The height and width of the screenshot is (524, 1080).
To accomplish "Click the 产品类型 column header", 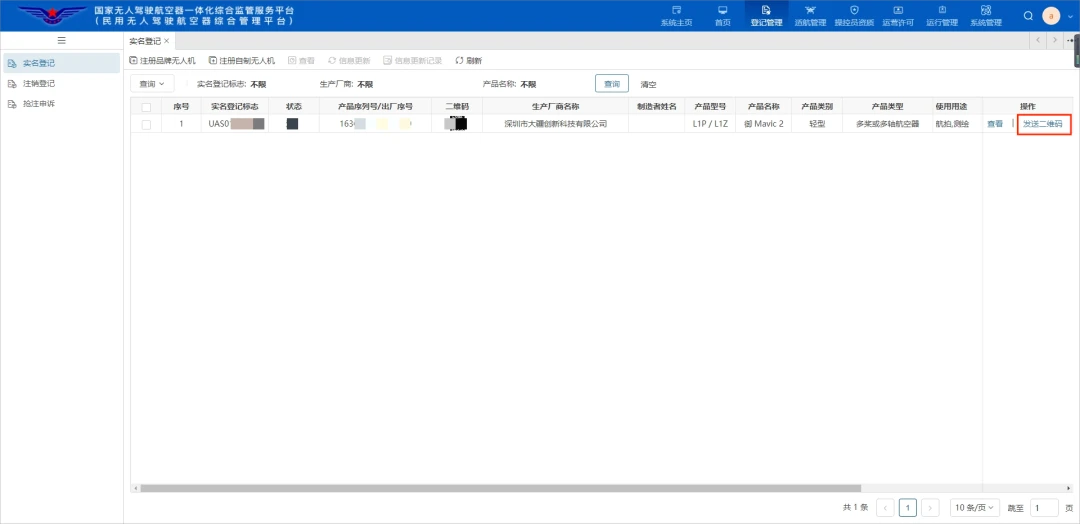I will point(887,107).
